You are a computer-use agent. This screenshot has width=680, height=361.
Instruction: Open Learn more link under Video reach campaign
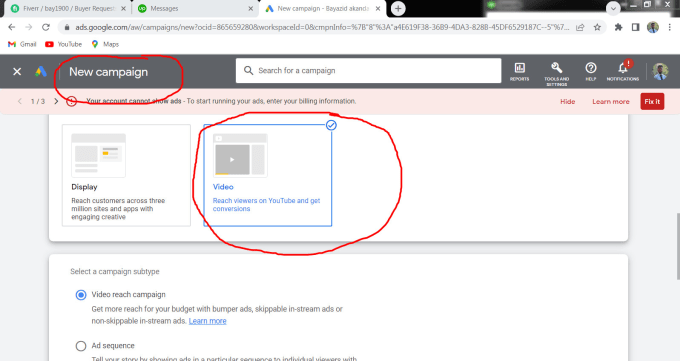pyautogui.click(x=207, y=321)
